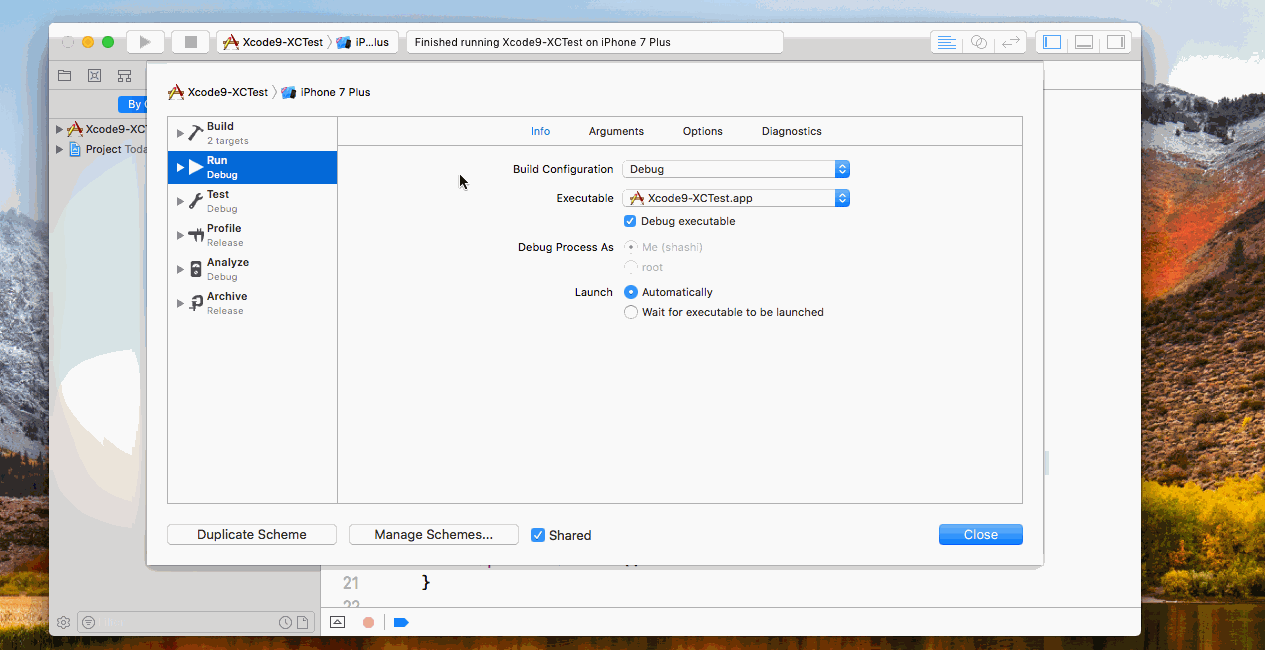The image size is (1265, 650).
Task: Switch to the Diagnostics tab
Action: point(791,131)
